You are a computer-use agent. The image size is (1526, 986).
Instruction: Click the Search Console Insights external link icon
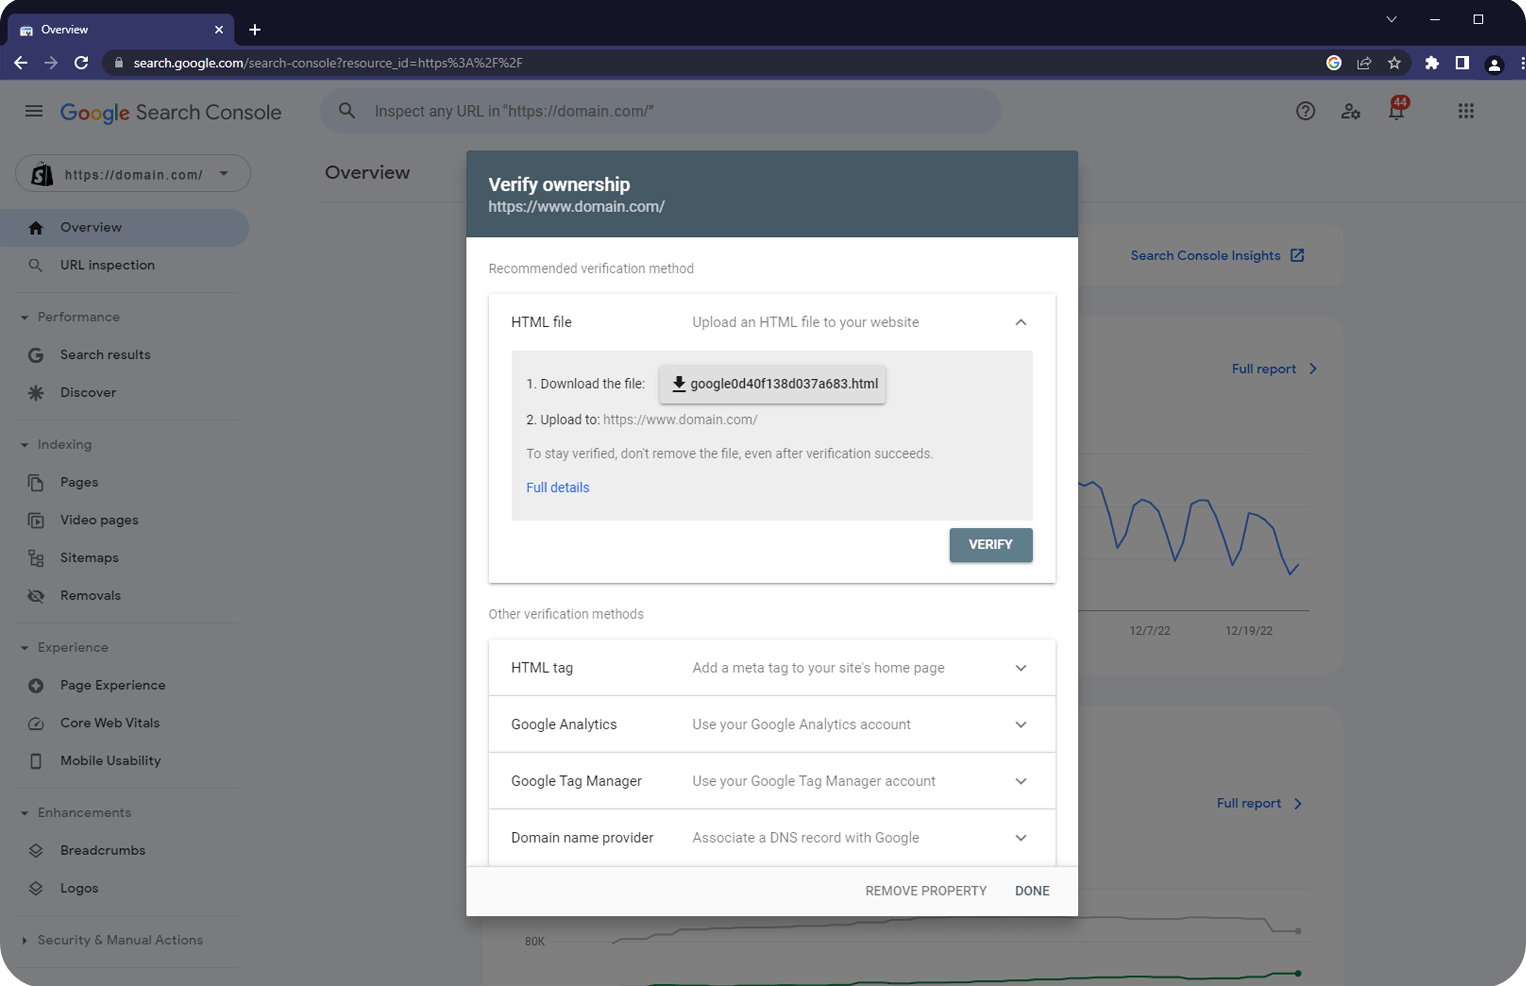pyautogui.click(x=1297, y=255)
